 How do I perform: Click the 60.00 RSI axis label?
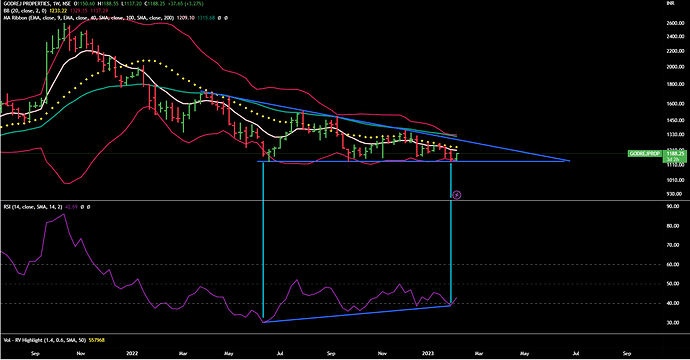[673, 264]
